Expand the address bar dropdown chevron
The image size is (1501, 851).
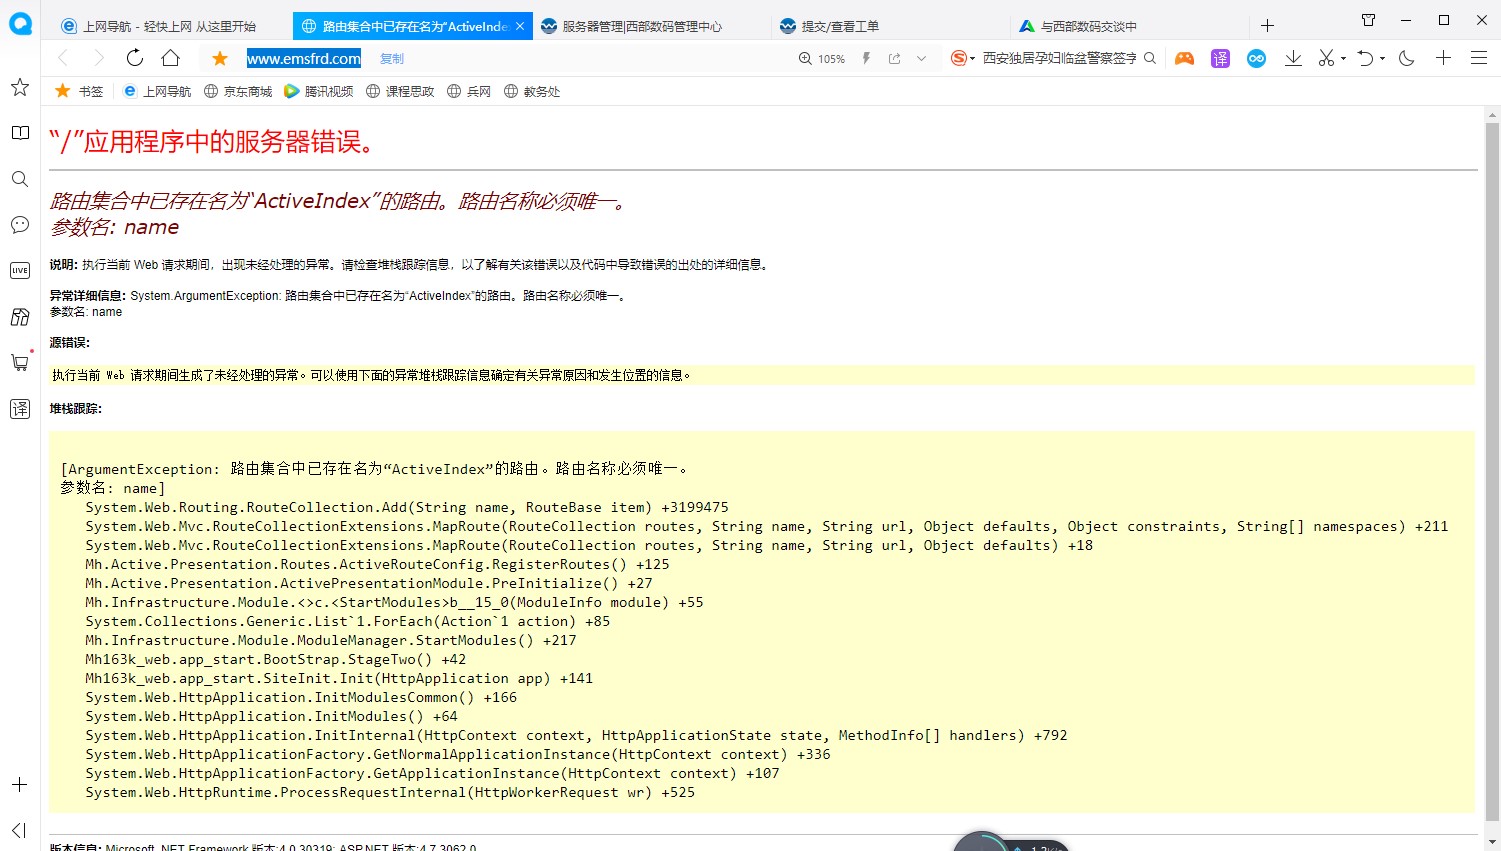921,59
